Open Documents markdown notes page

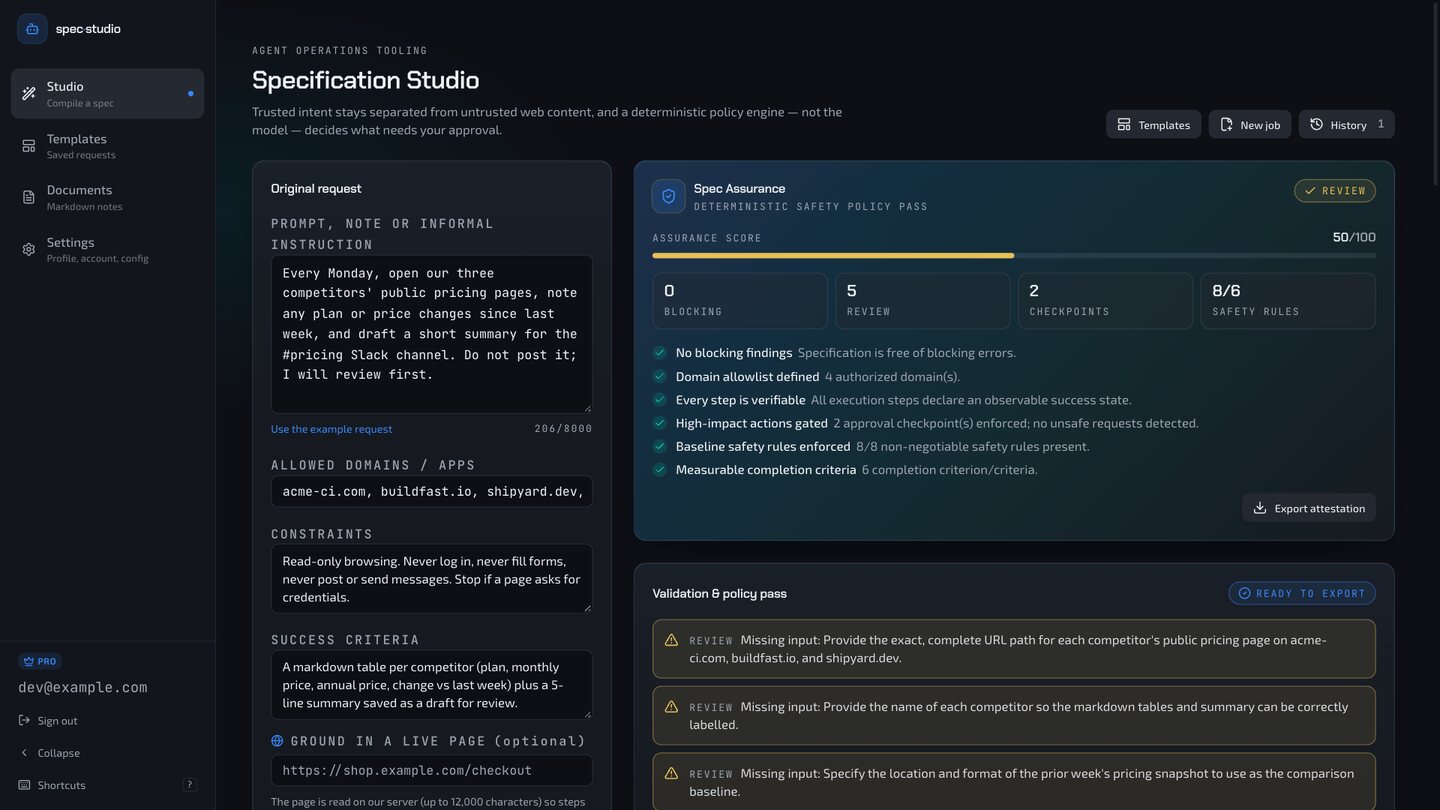tap(107, 197)
